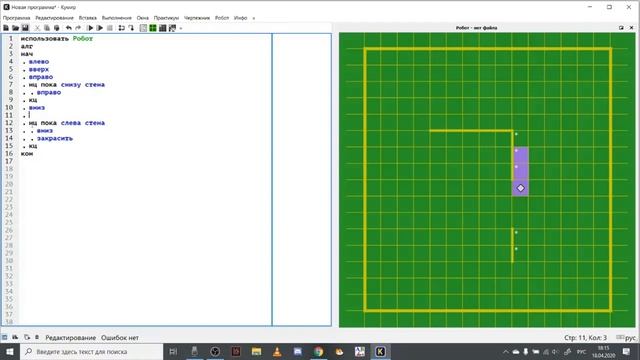Click line 1 'использовать Робот'
The height and width of the screenshot is (360, 640).
[57, 39]
